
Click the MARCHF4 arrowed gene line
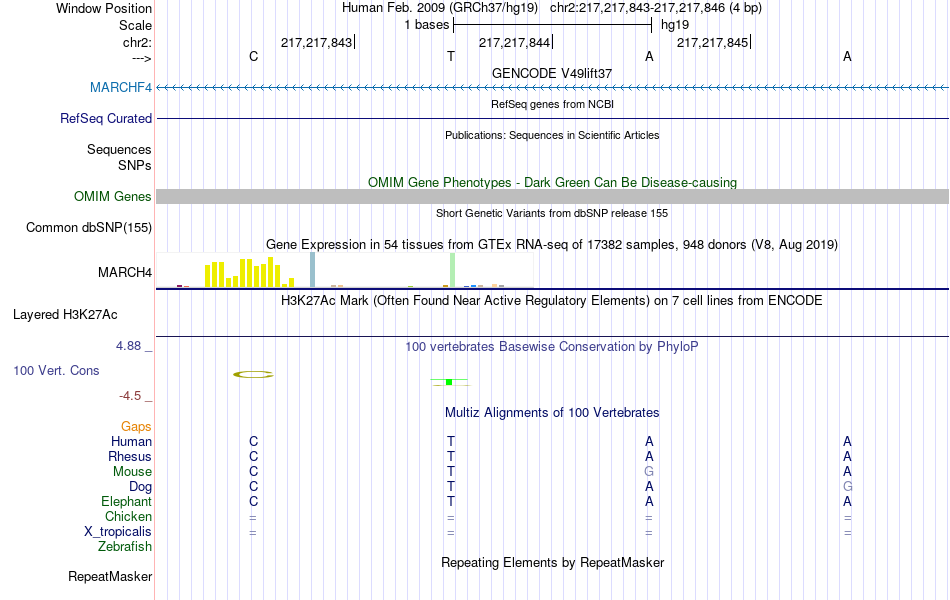click(x=553, y=88)
